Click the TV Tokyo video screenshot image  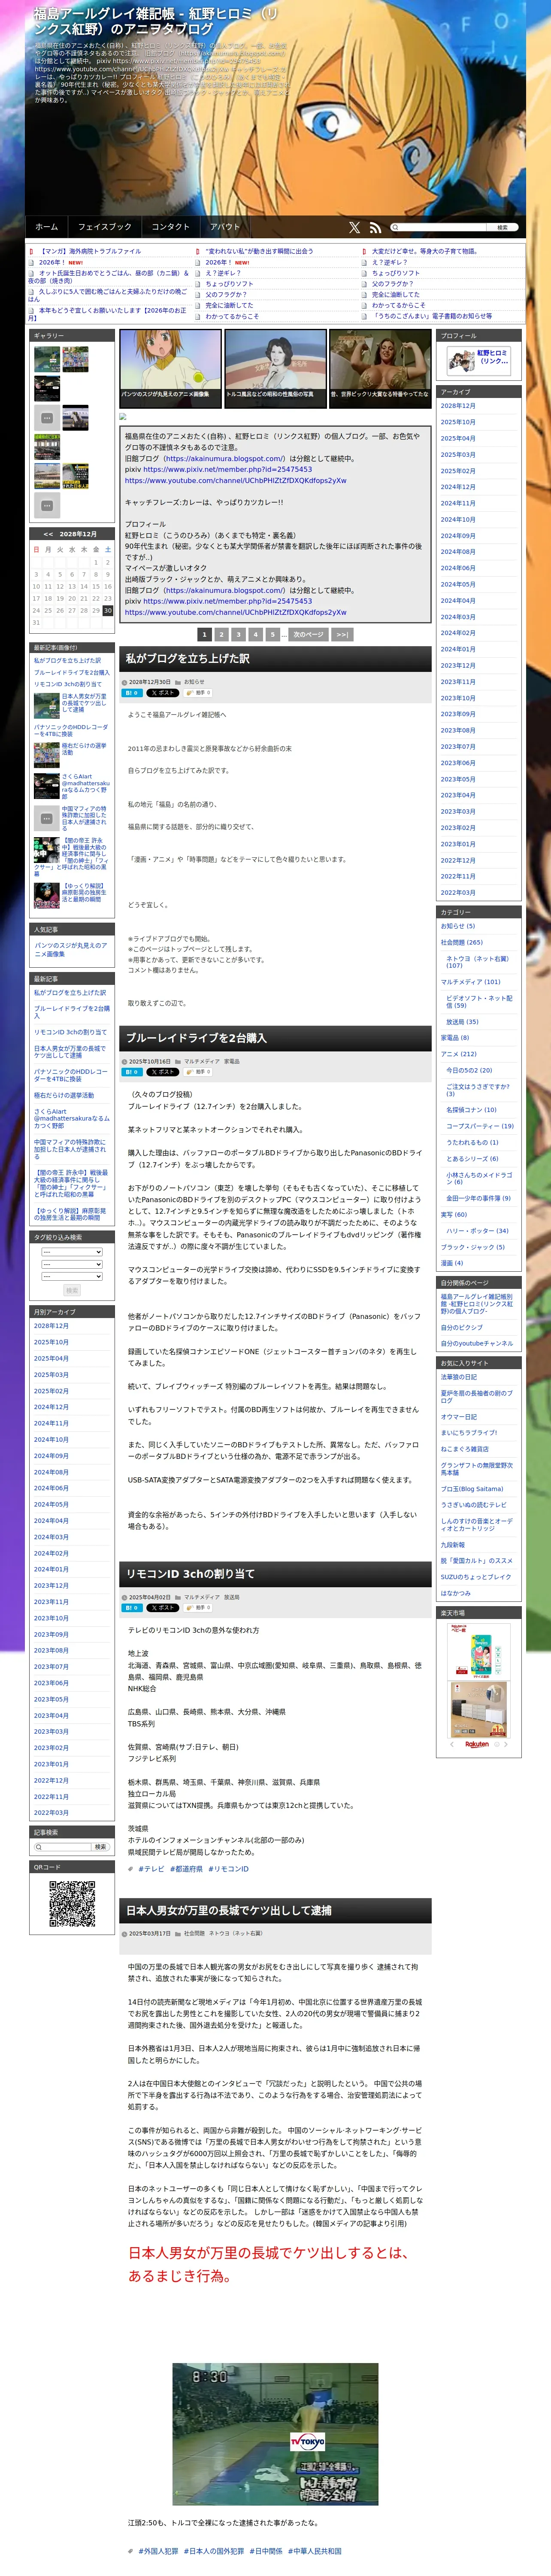coord(275,2434)
